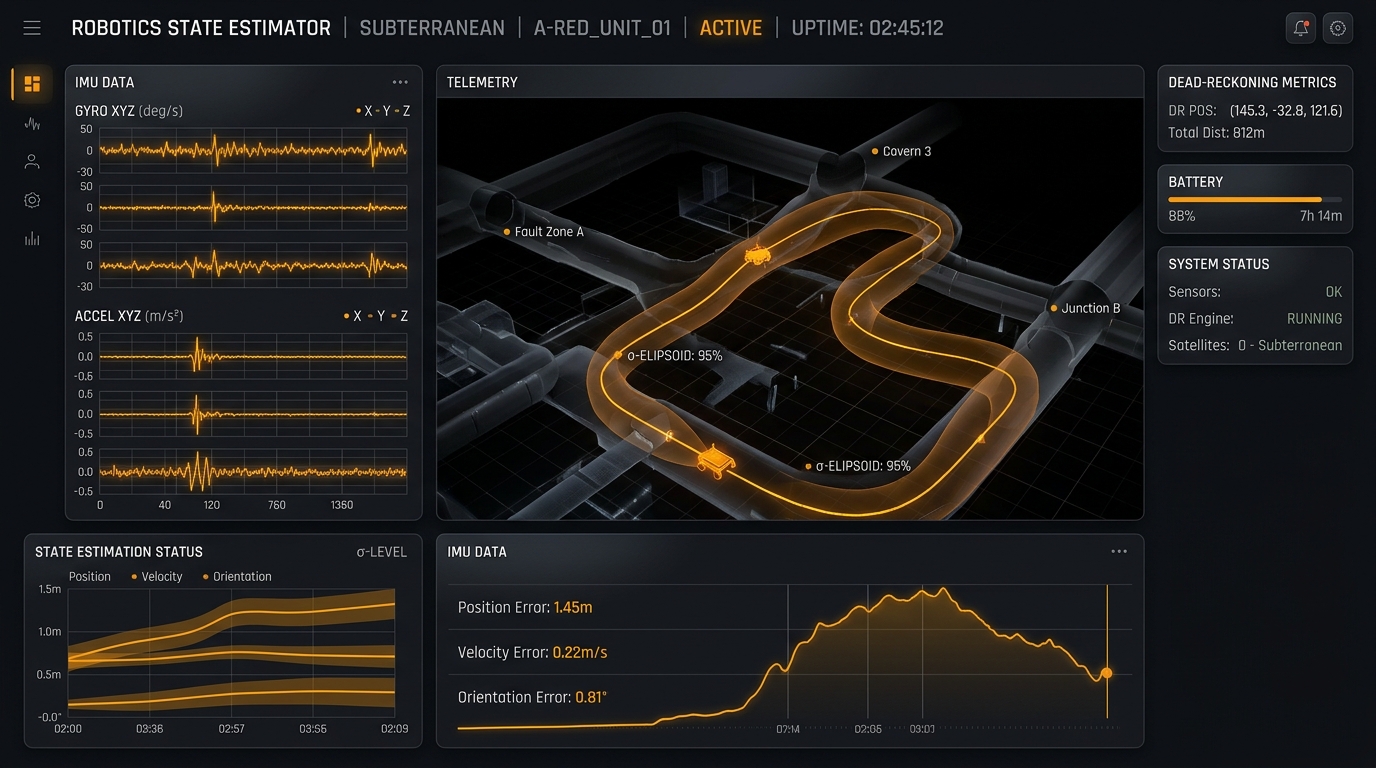Select the SUBTERRANEAN header segment
This screenshot has height=768, width=1376.
point(432,28)
